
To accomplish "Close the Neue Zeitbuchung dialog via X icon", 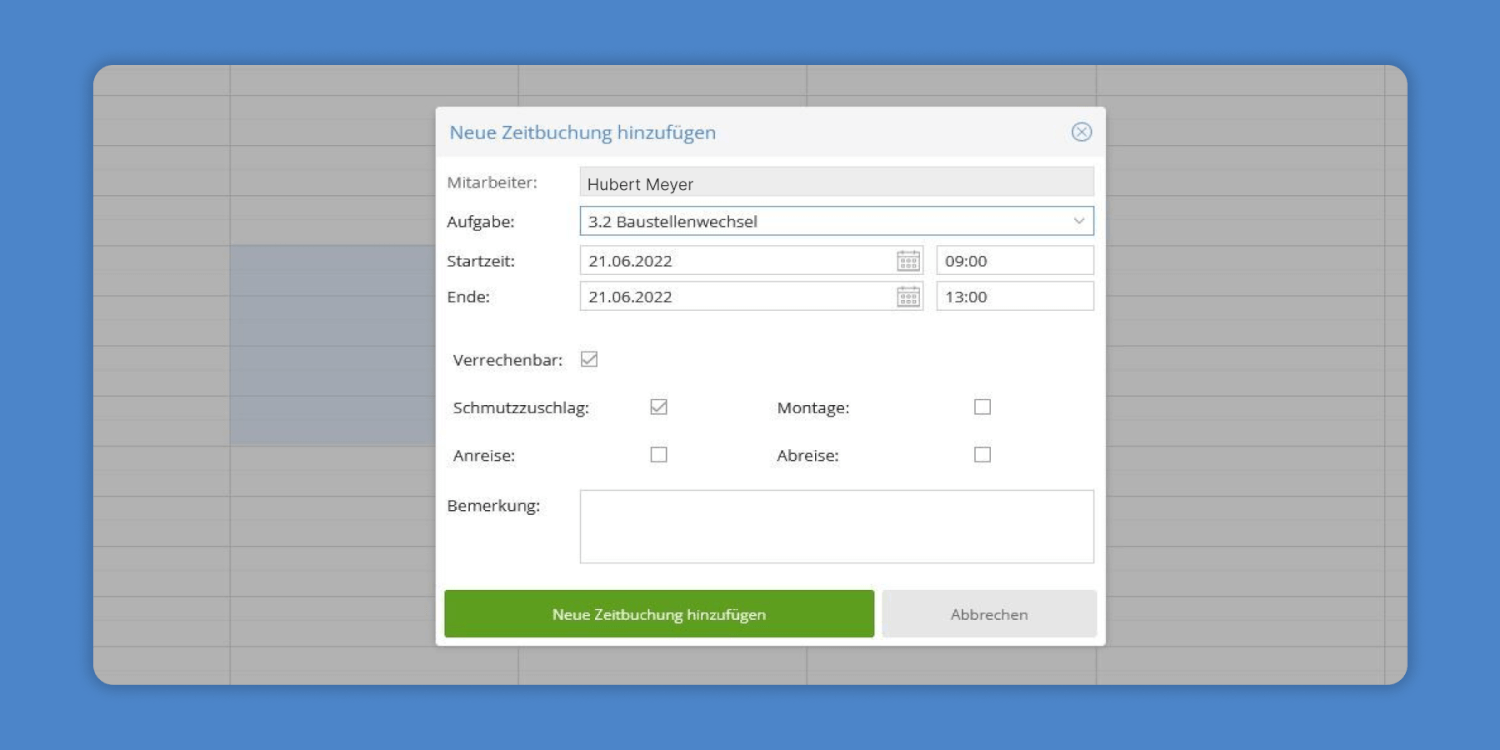I will click(x=1081, y=132).
